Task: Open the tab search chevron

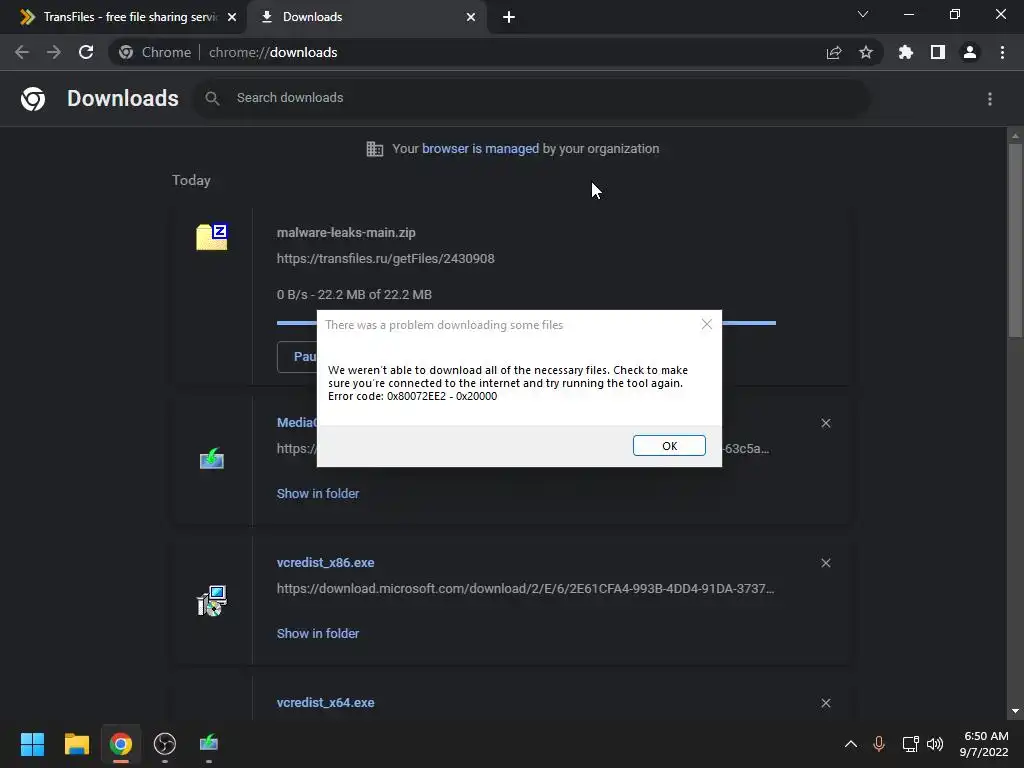Action: tap(863, 14)
